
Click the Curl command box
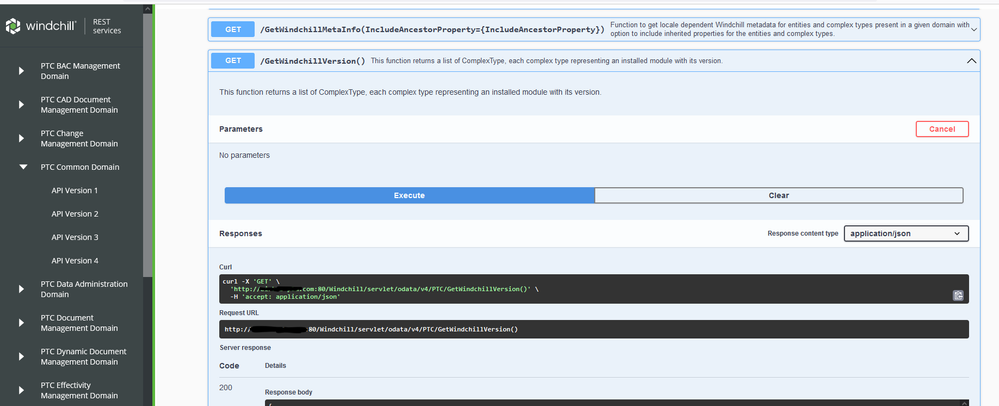click(x=594, y=289)
